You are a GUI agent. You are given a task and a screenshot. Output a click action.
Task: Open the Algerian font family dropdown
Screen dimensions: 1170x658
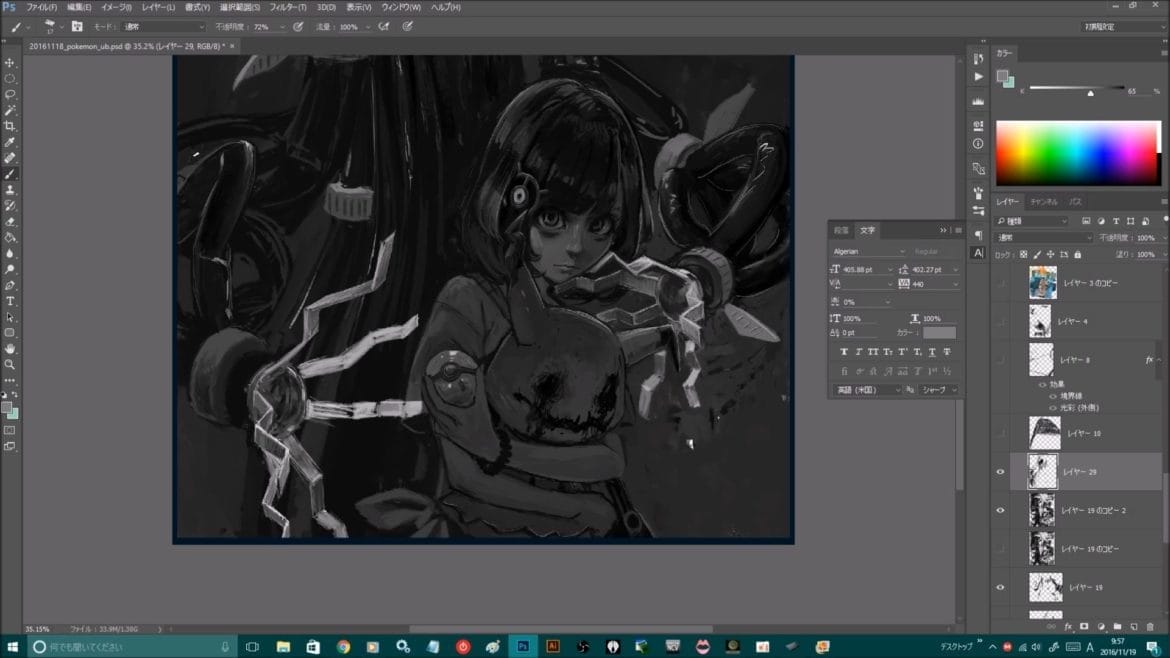(x=902, y=251)
